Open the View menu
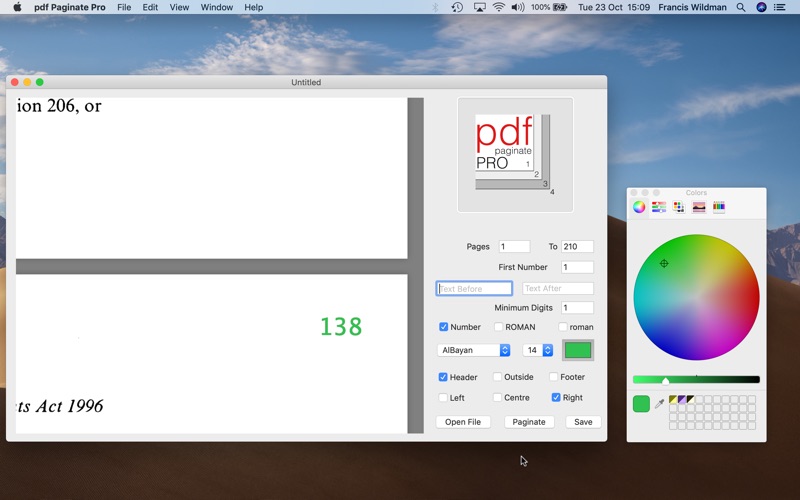The width and height of the screenshot is (800, 500). [x=179, y=7]
